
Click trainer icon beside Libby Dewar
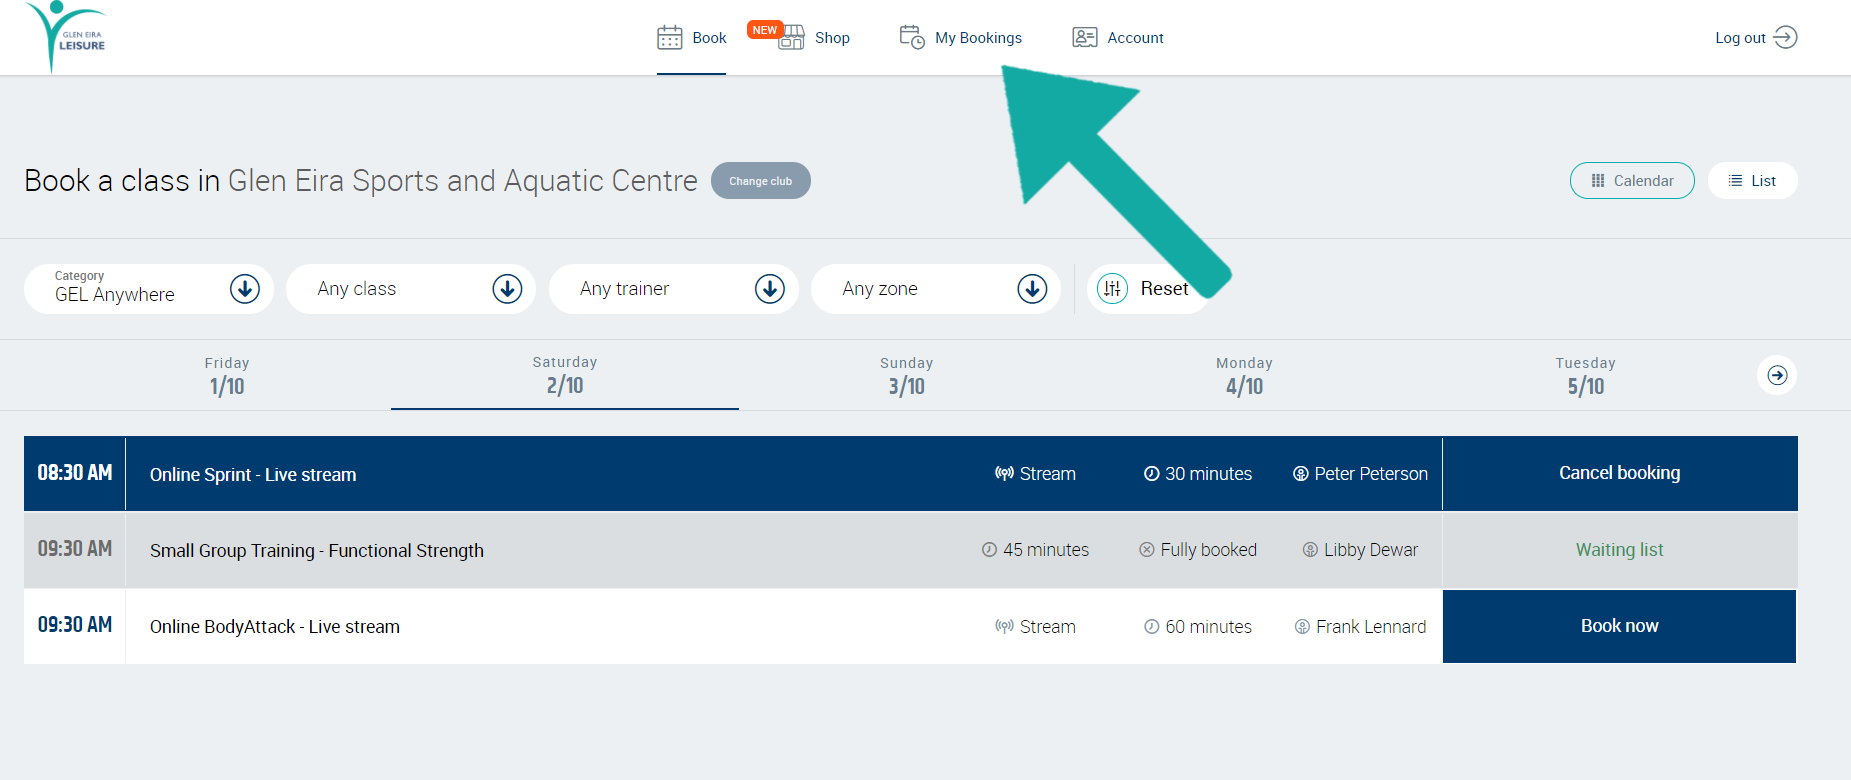click(x=1310, y=550)
